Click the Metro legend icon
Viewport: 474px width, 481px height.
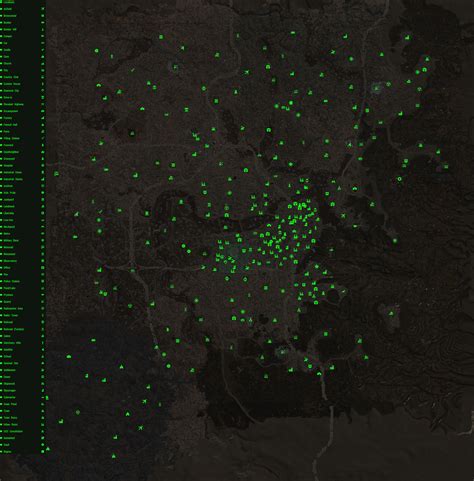43,234
